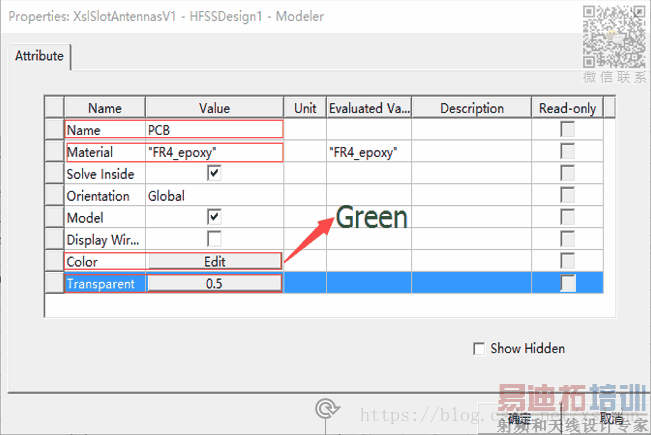This screenshot has height=435, width=651.
Task: Select the Material row label cell
Action: pos(105,152)
